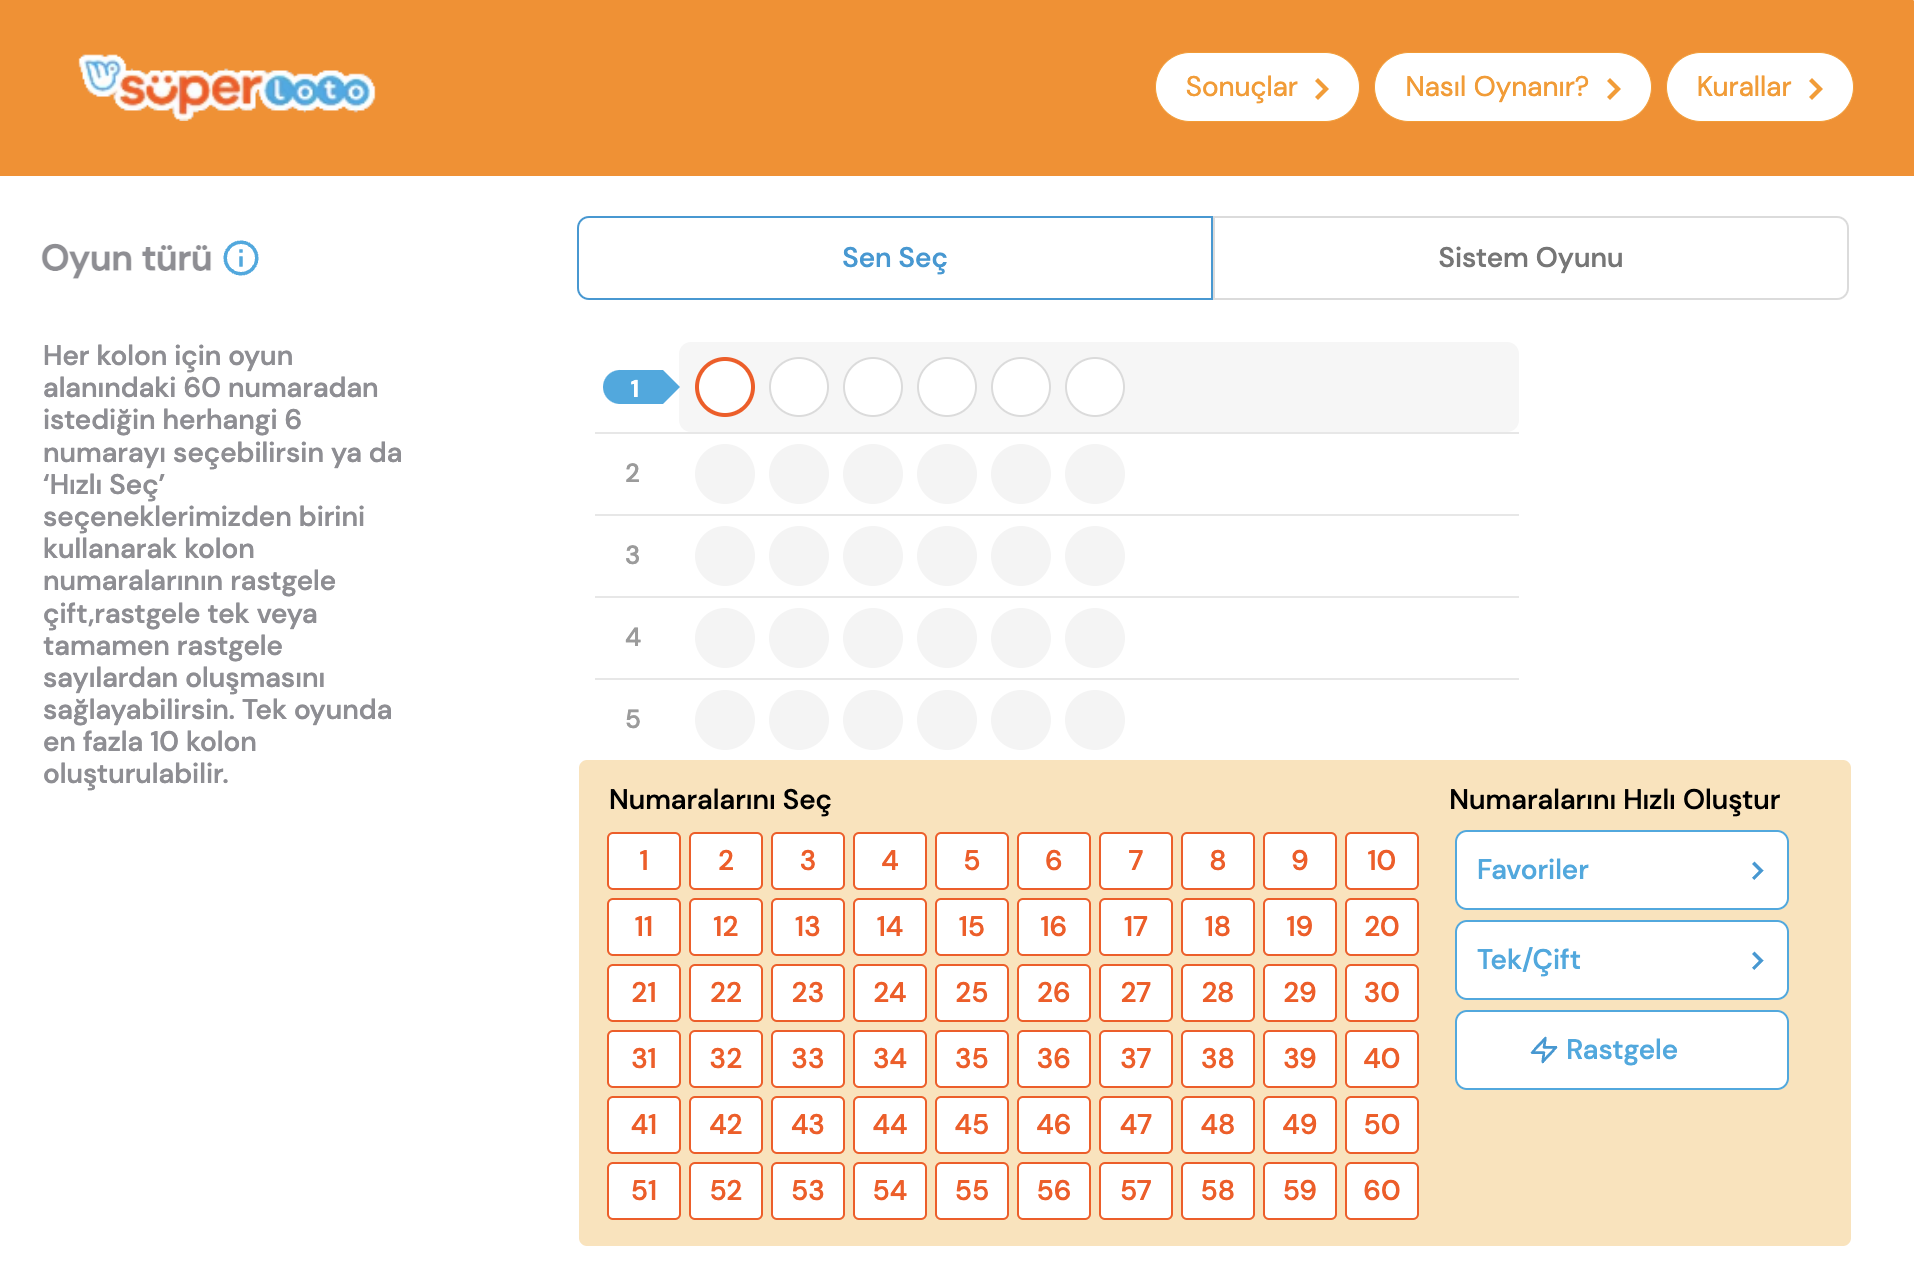
Task: Pick number 51 in the number grid
Action: pos(644,1191)
